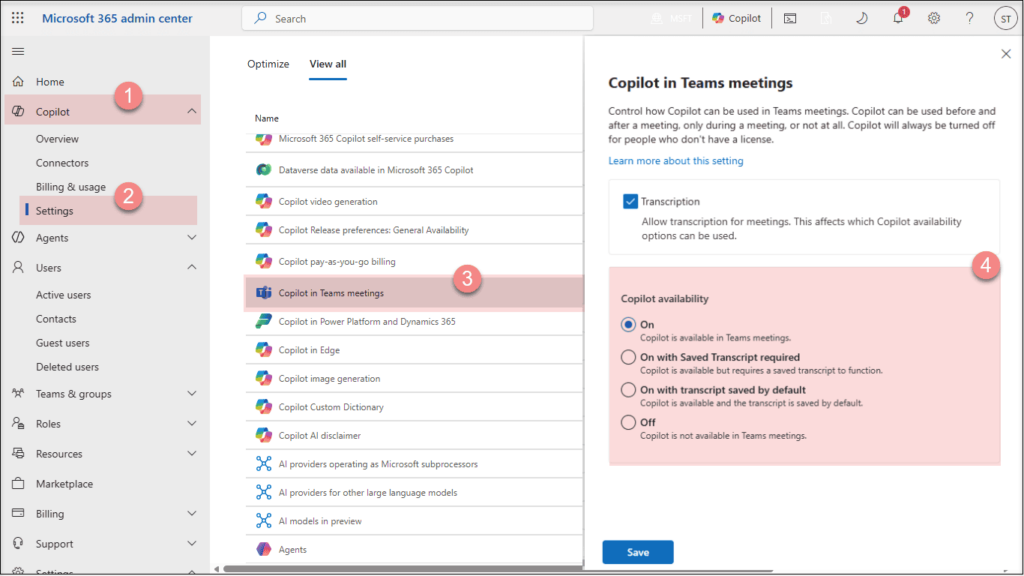Image resolution: width=1024 pixels, height=576 pixels.
Task: Select the On availability radio button
Action: tap(628, 325)
